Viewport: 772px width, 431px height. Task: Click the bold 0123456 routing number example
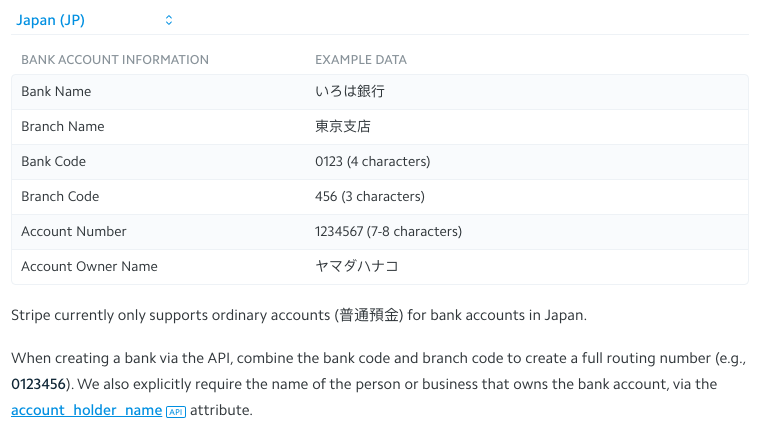38,384
